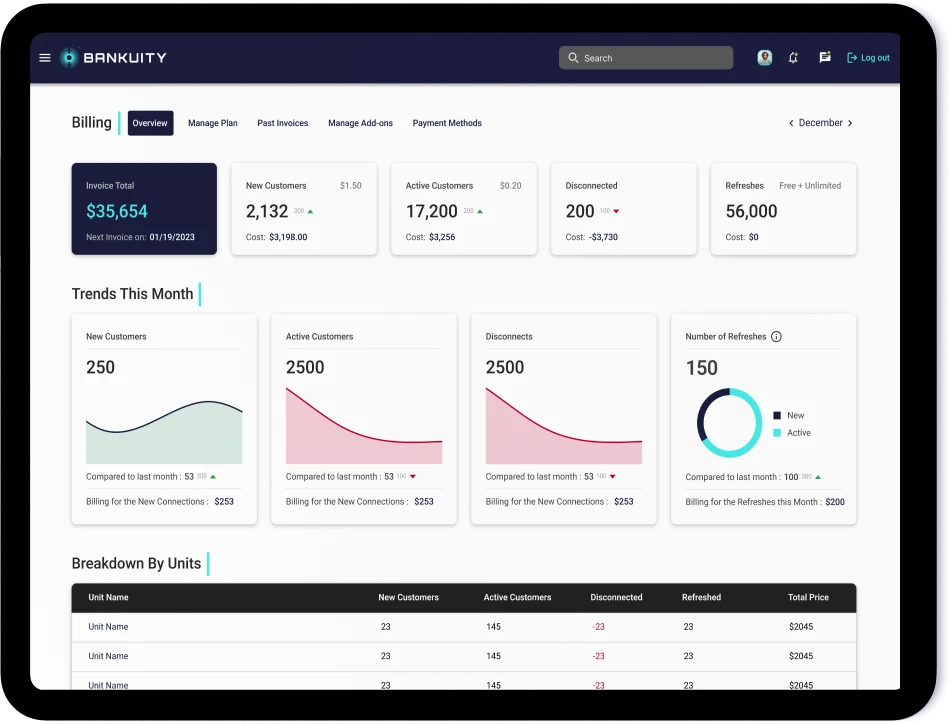
Task: Click the Active legend color swatch
Action: point(776,432)
